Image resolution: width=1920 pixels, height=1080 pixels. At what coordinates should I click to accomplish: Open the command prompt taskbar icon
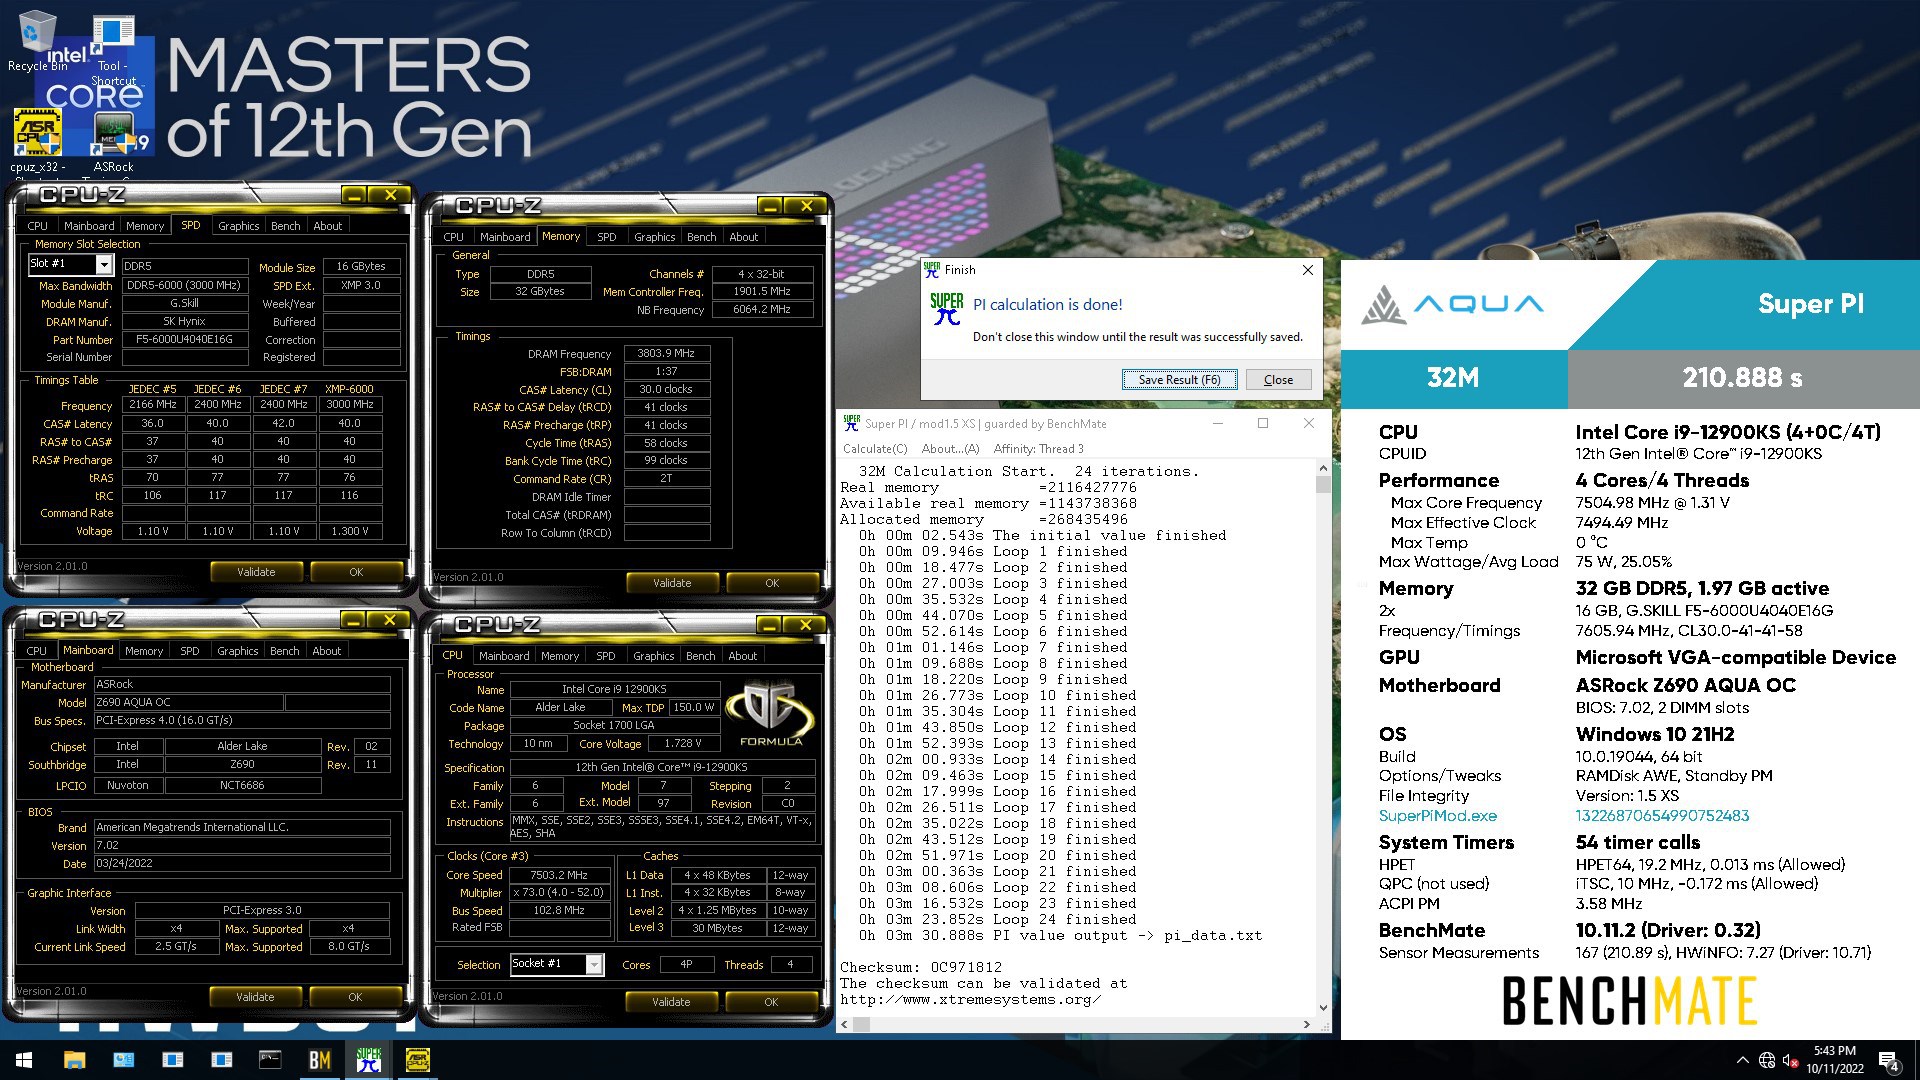point(270,1060)
